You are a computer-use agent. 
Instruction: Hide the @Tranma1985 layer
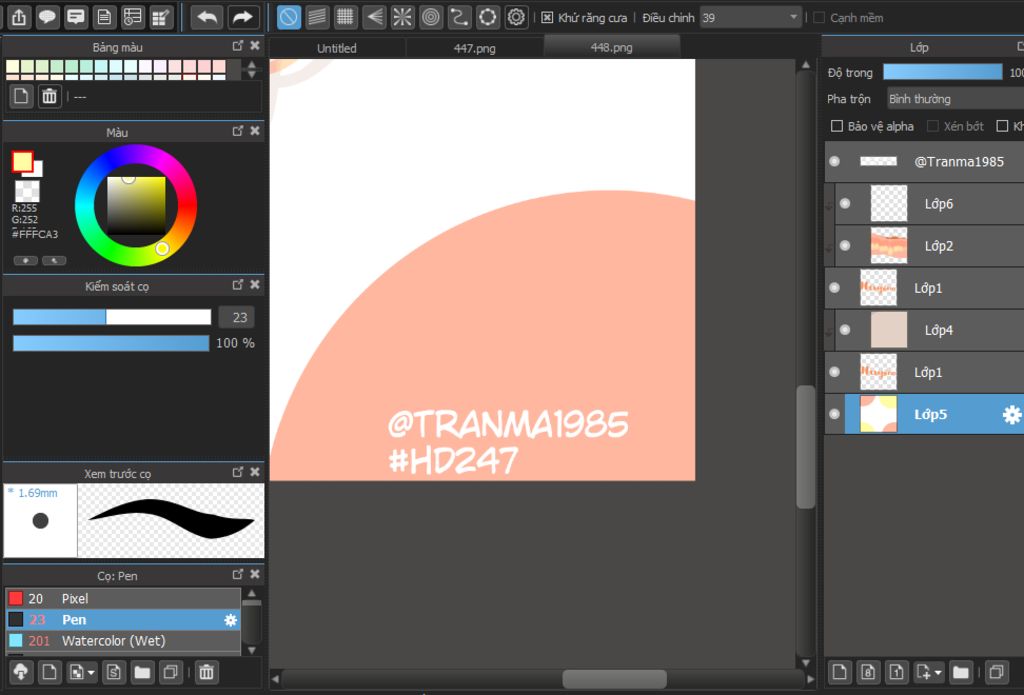(x=834, y=161)
